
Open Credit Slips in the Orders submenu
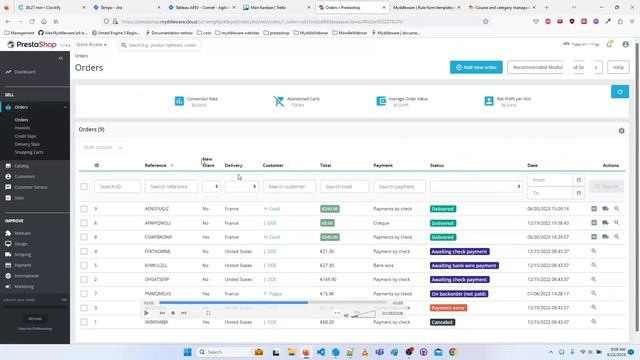click(x=25, y=136)
